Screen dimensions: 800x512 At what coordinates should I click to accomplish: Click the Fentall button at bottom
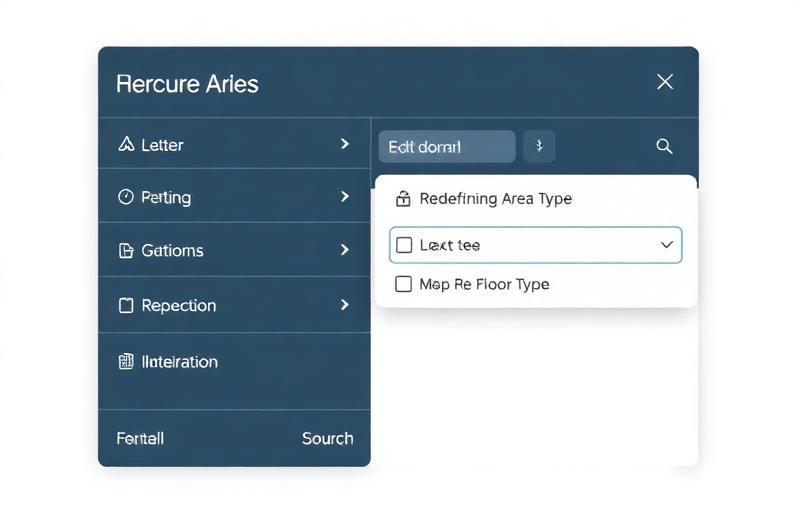(x=140, y=438)
